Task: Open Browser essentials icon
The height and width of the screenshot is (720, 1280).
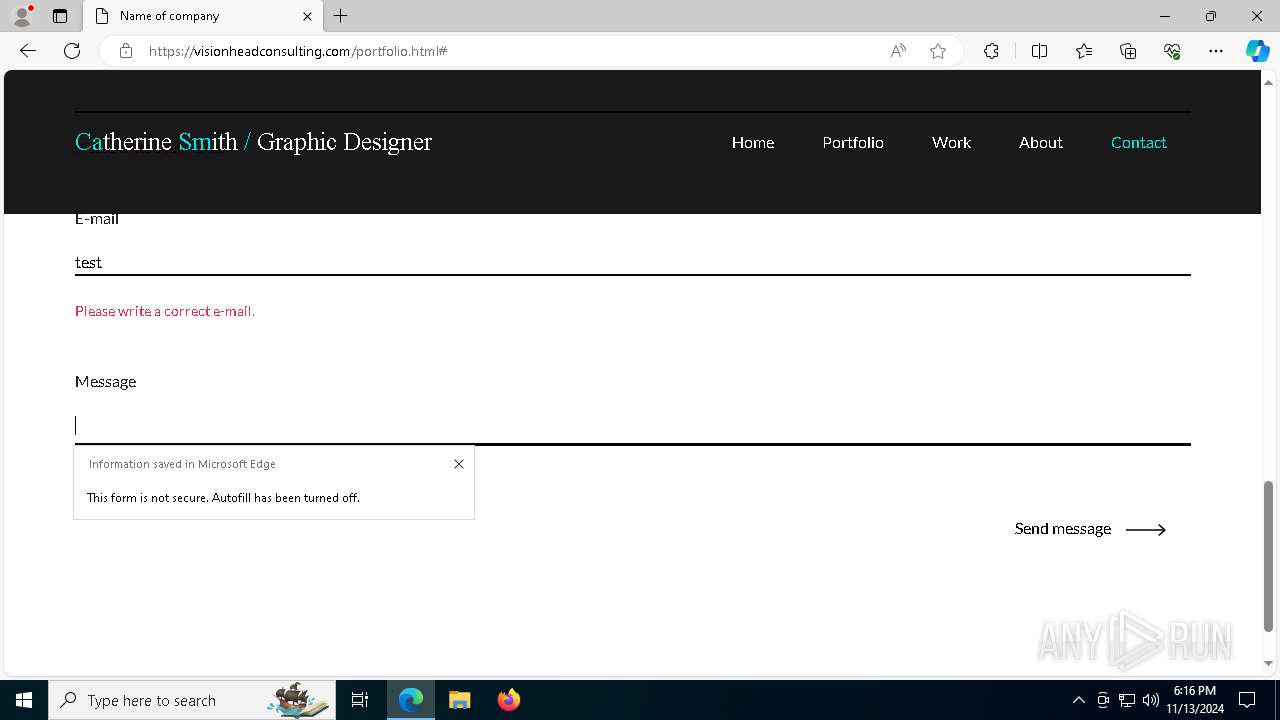Action: (1172, 51)
